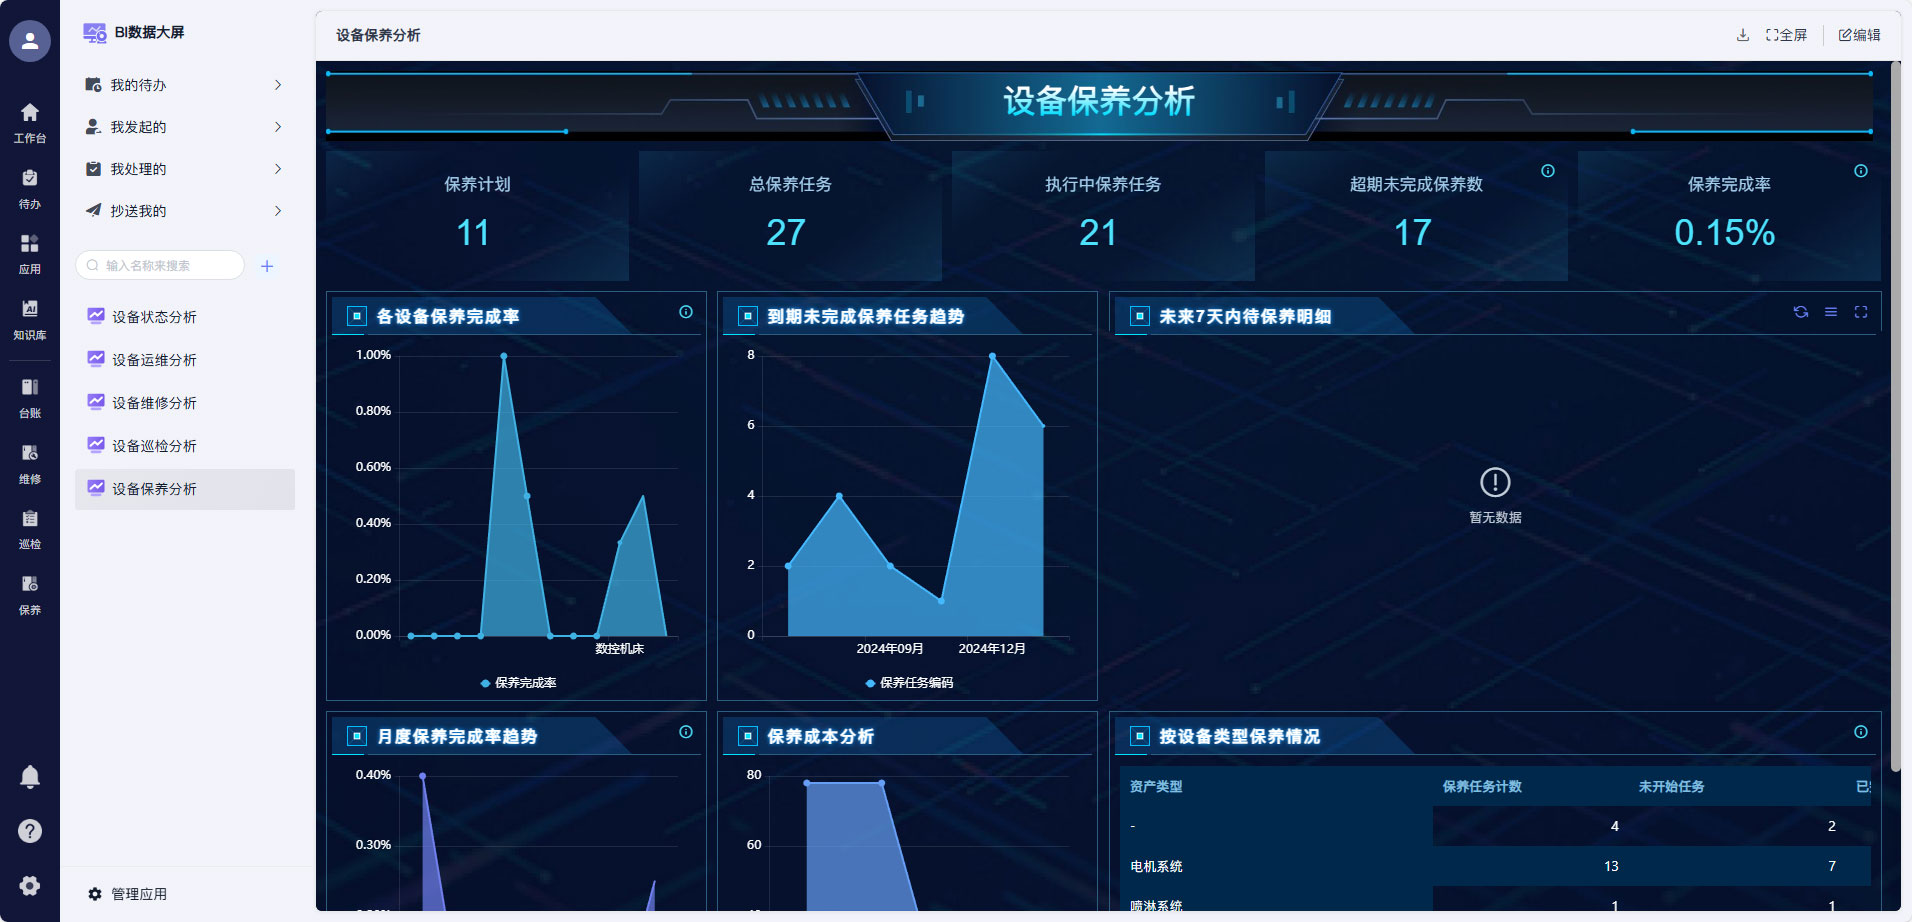
Task: Open the list menu icon of 未来7天内待保养明细
Action: [1831, 312]
